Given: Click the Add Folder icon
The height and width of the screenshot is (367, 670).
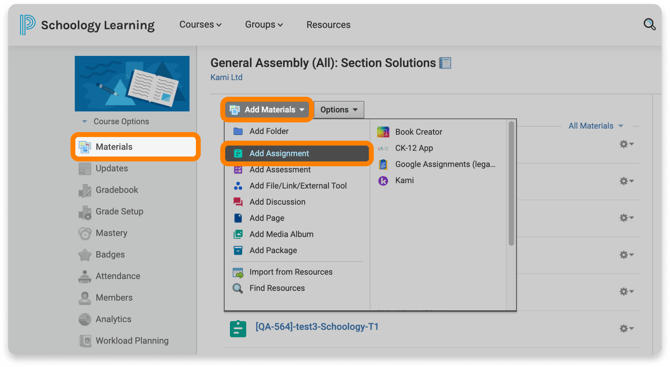Looking at the screenshot, I should coord(238,131).
